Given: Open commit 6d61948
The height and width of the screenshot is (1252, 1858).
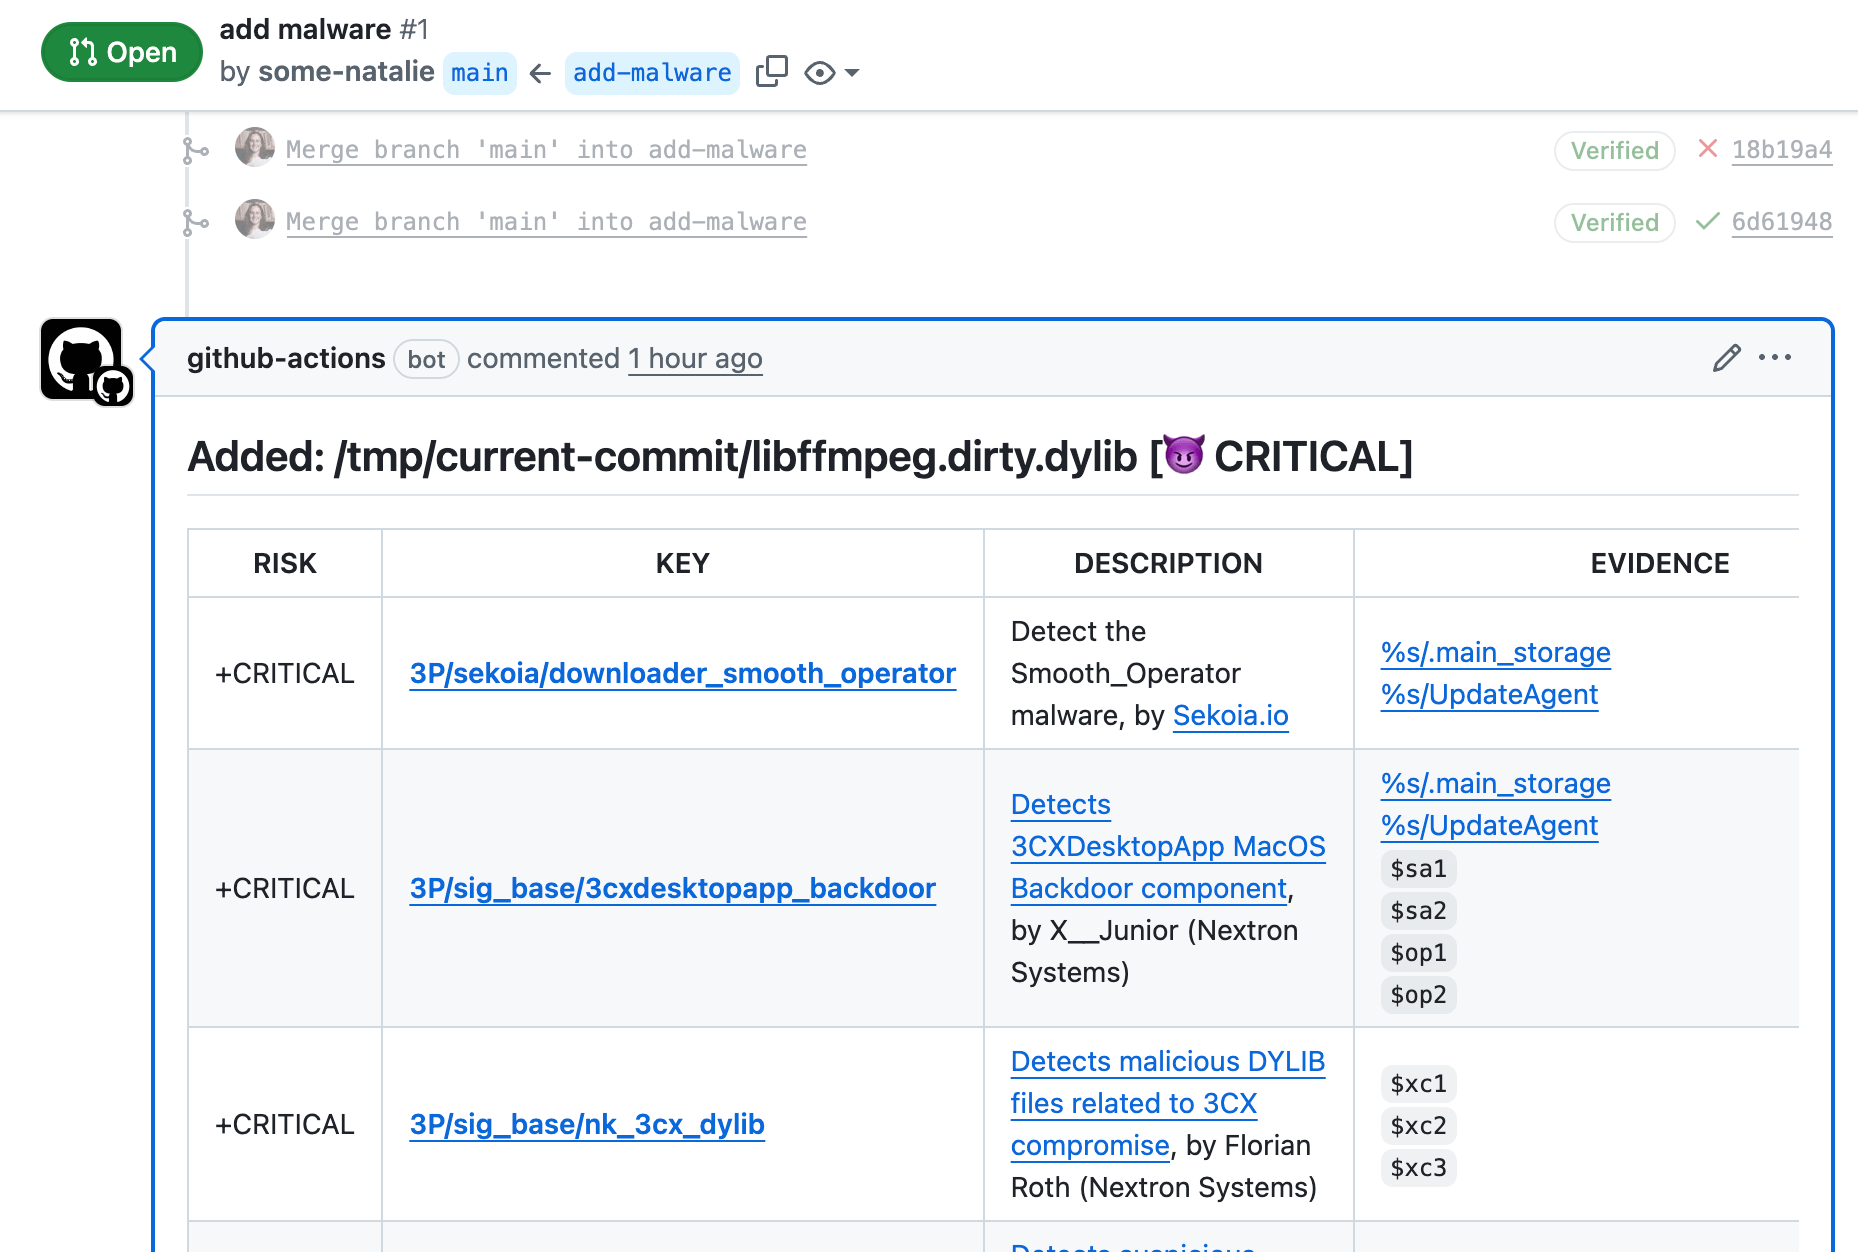Looking at the screenshot, I should pos(1782,222).
